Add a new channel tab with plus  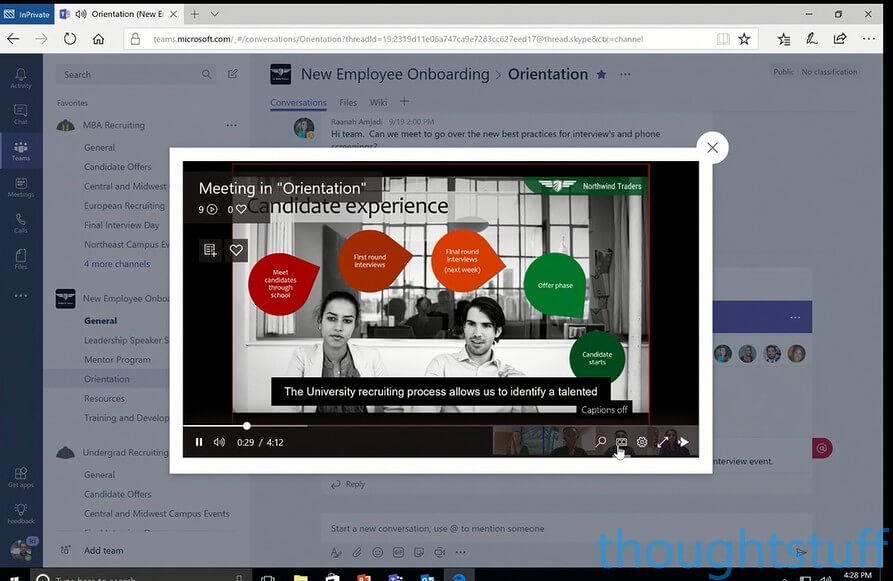pyautogui.click(x=404, y=102)
